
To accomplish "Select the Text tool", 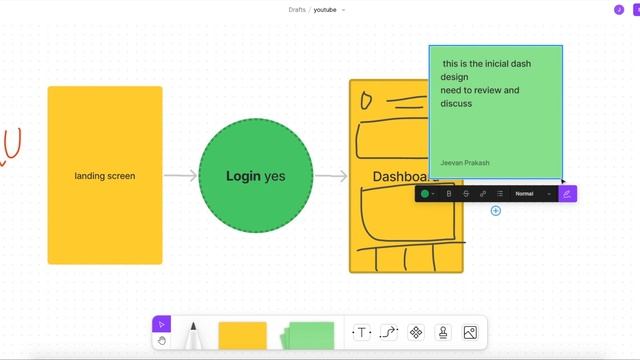I will point(362,333).
